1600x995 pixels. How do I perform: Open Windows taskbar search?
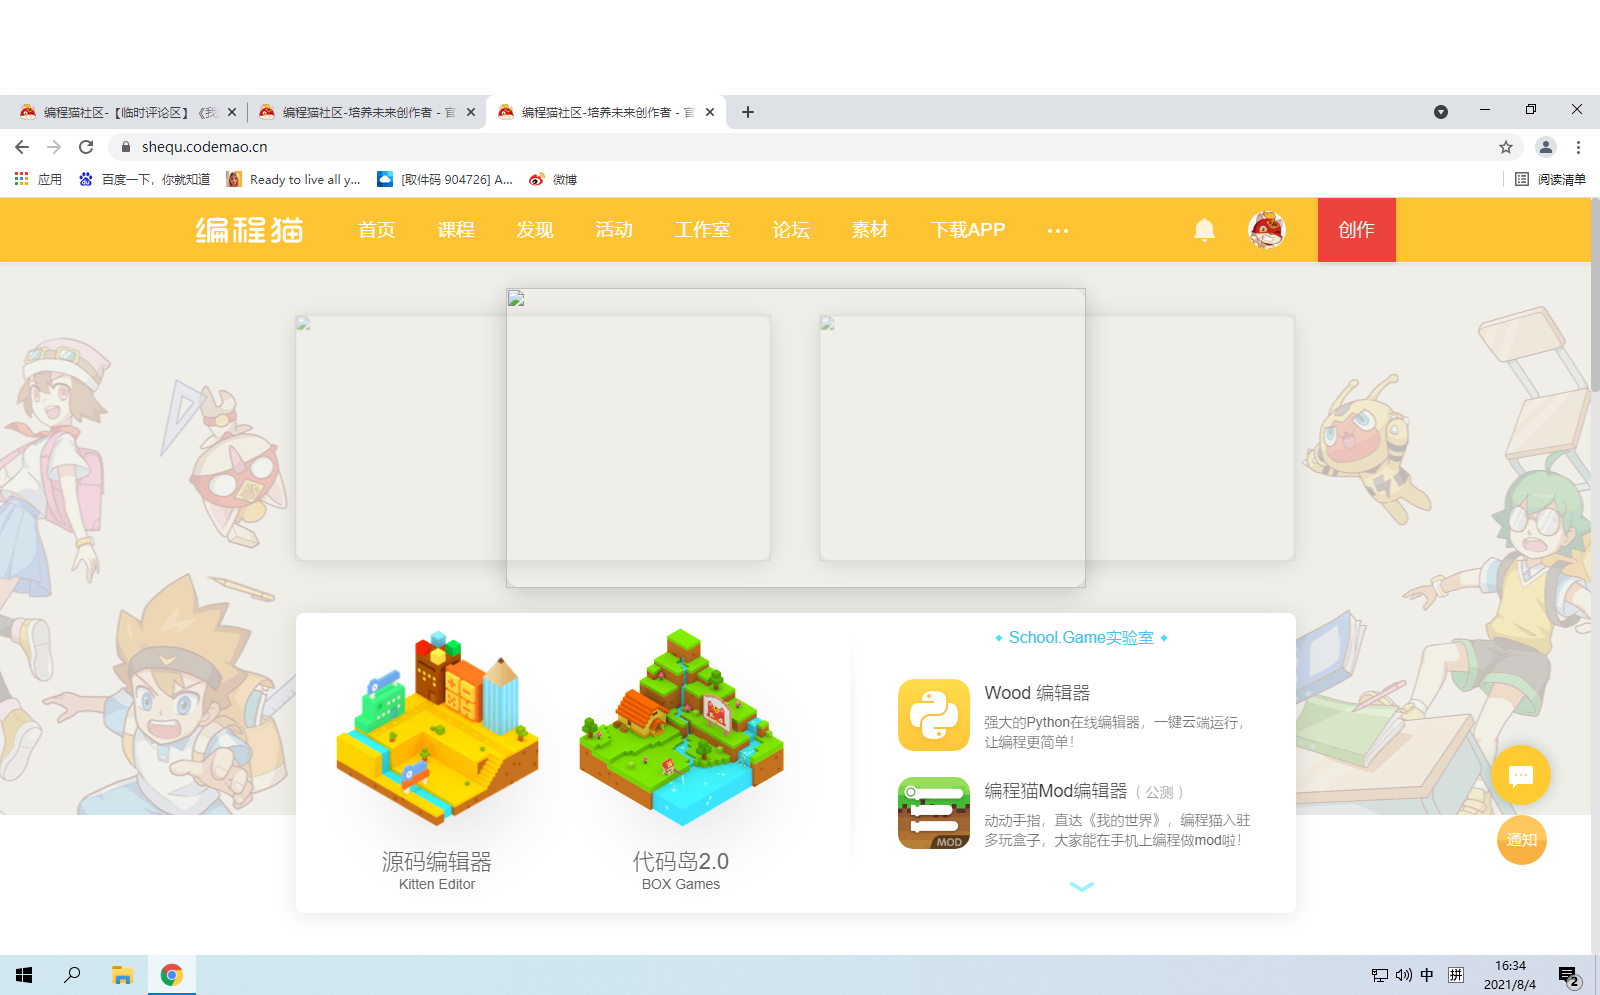72,975
